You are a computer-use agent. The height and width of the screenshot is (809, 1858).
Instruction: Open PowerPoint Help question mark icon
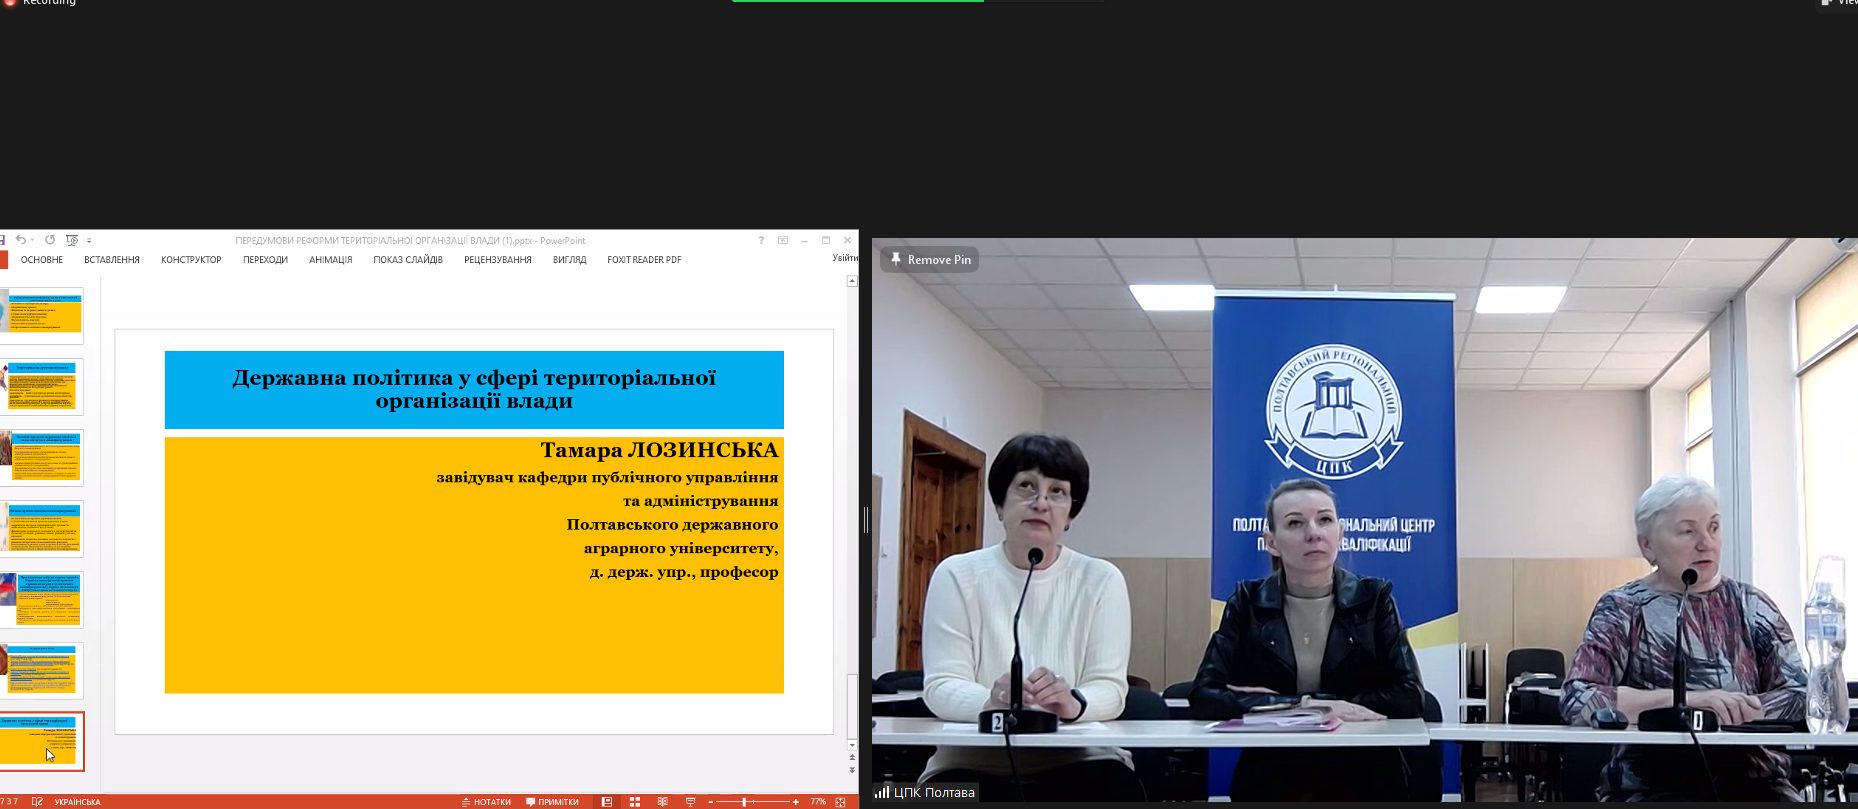[761, 240]
